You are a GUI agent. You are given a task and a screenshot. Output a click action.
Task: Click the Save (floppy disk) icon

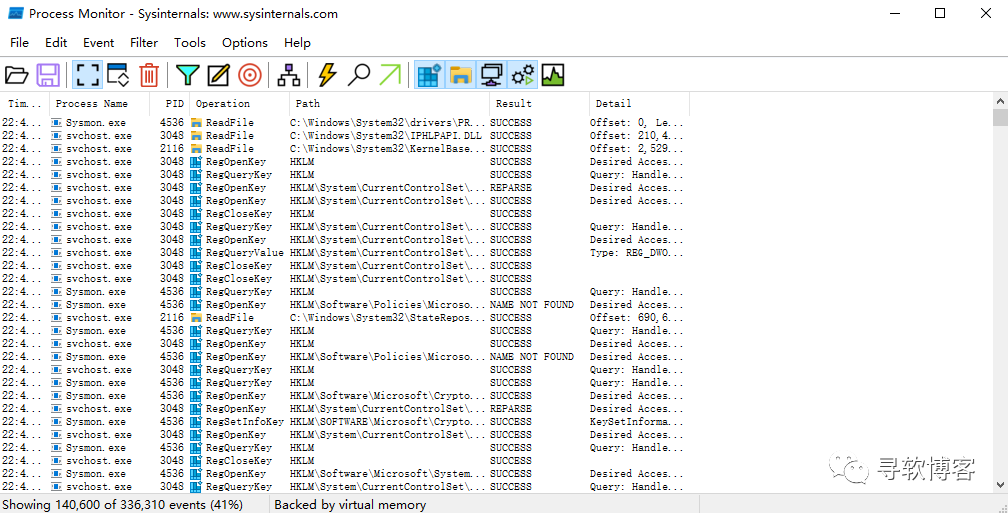point(48,75)
